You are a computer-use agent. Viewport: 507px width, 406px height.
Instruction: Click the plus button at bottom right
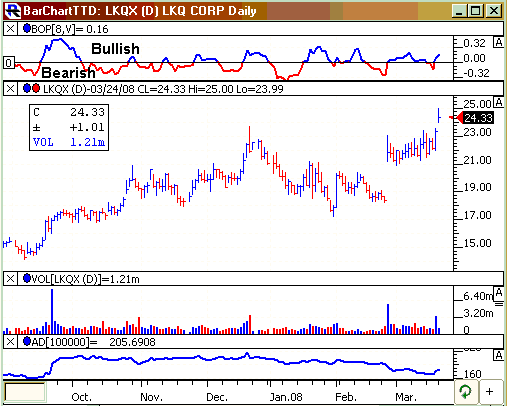tap(489, 391)
